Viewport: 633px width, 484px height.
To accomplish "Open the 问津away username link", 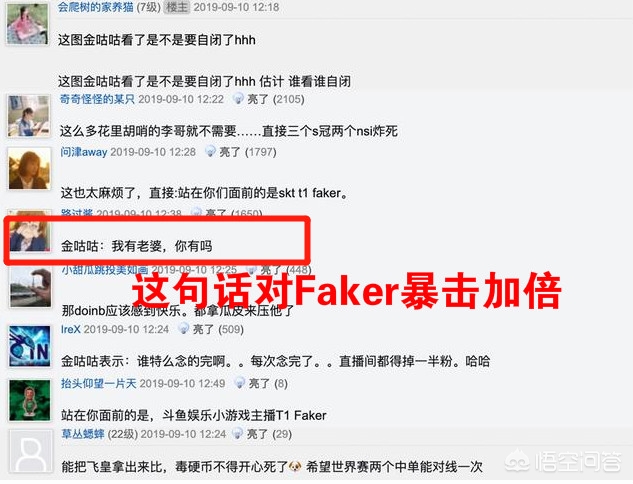I will point(84,152).
